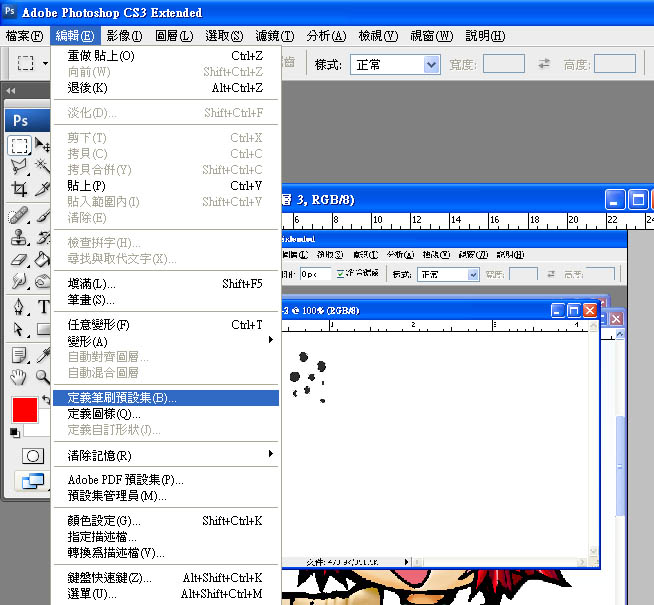Image resolution: width=654 pixels, height=605 pixels.
Task: Toggle anti-alias checkbox in embedded screenshot
Action: [x=341, y=274]
